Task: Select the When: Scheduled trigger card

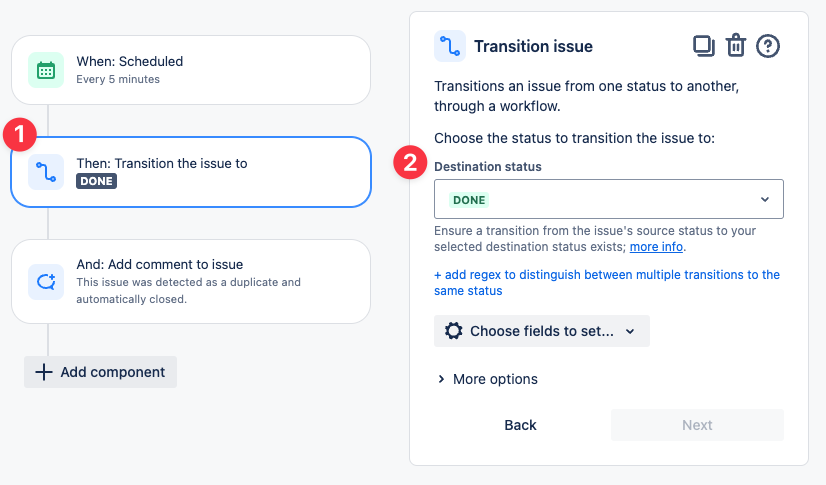Action: (x=190, y=70)
